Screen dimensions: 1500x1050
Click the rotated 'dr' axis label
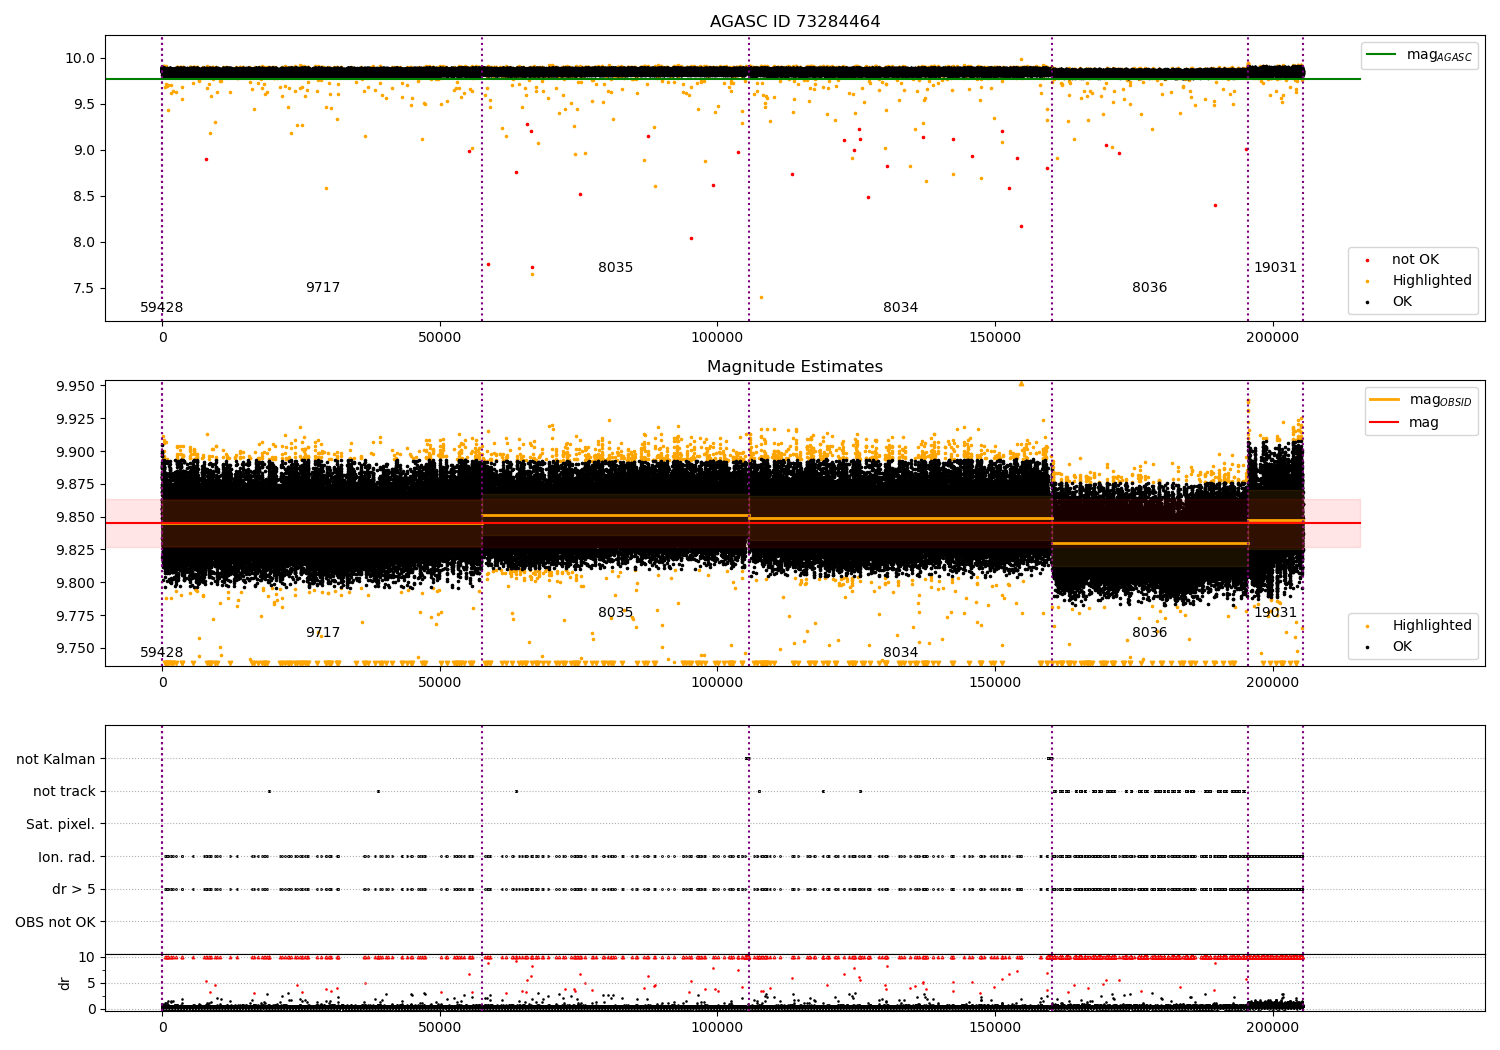[x=65, y=983]
